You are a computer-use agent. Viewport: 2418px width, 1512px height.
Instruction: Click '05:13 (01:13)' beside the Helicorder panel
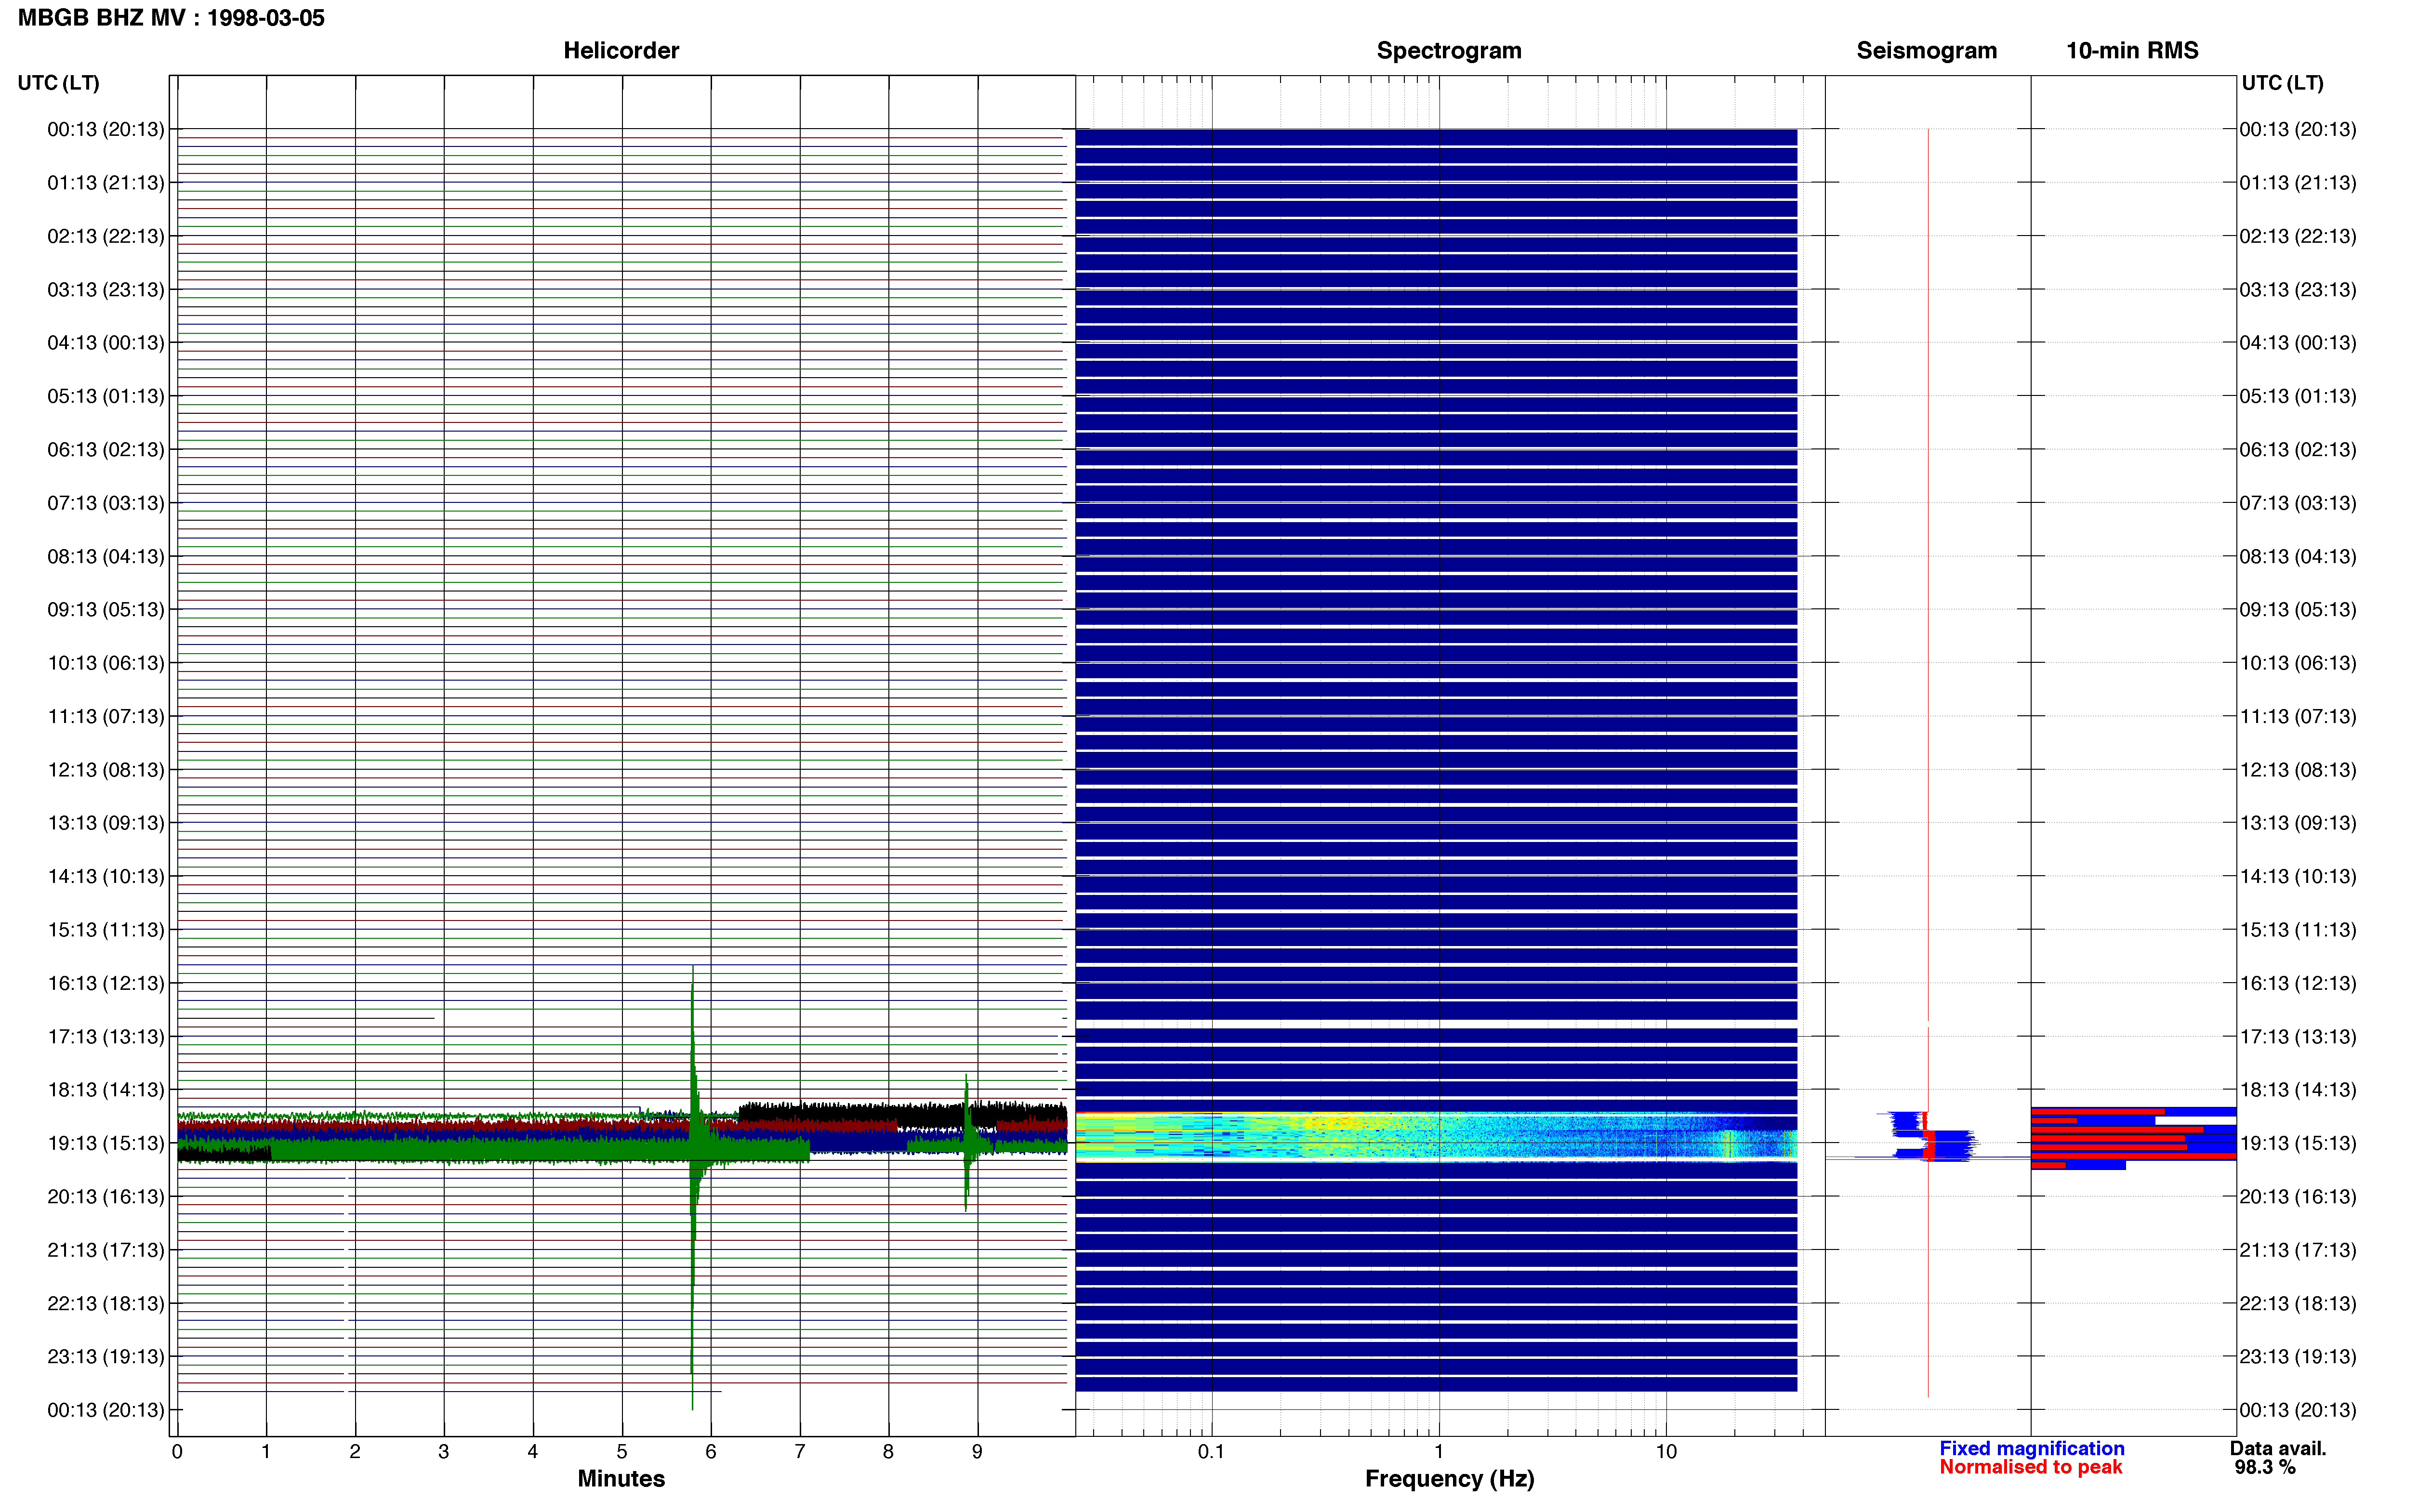106,396
